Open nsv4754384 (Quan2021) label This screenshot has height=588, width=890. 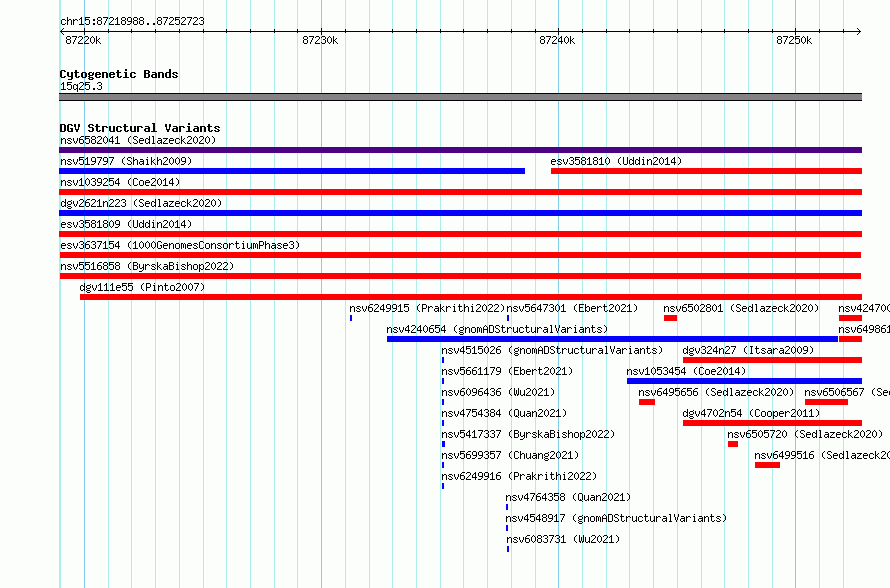(504, 413)
